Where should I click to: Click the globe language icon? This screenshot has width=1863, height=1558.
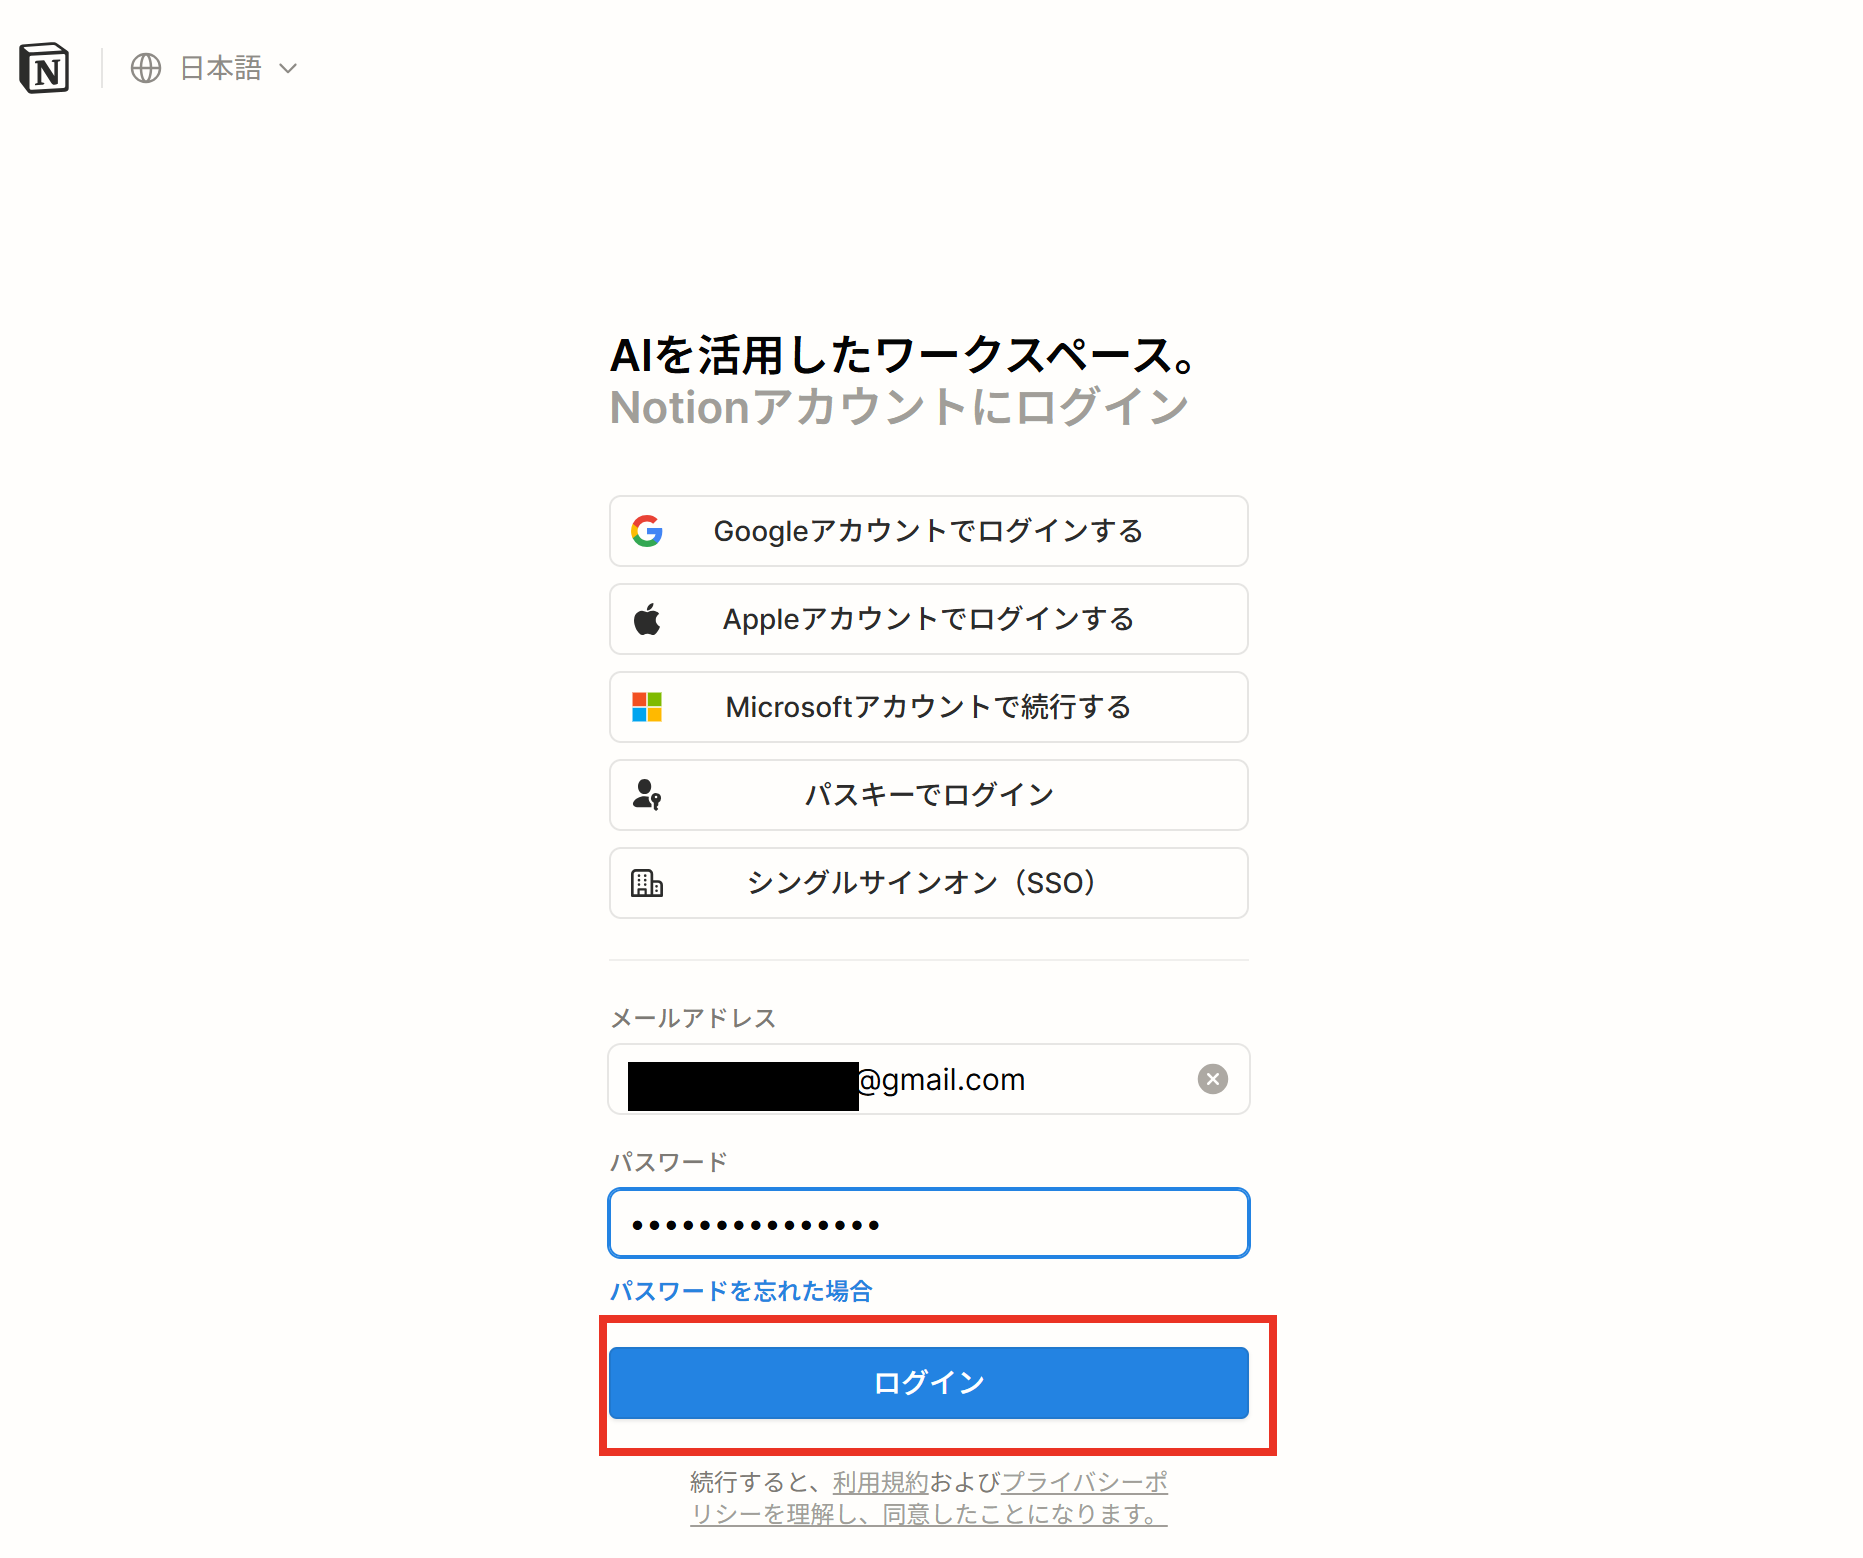tap(146, 68)
